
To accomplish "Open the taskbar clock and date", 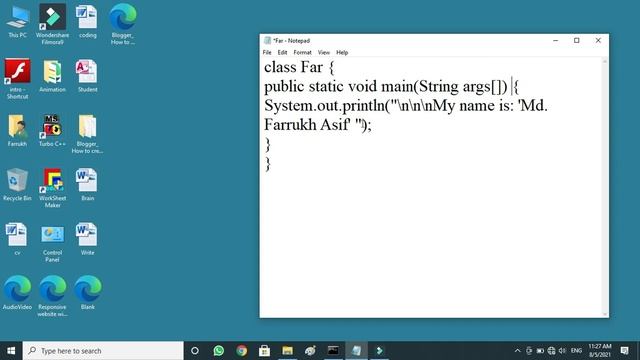I will click(600, 351).
